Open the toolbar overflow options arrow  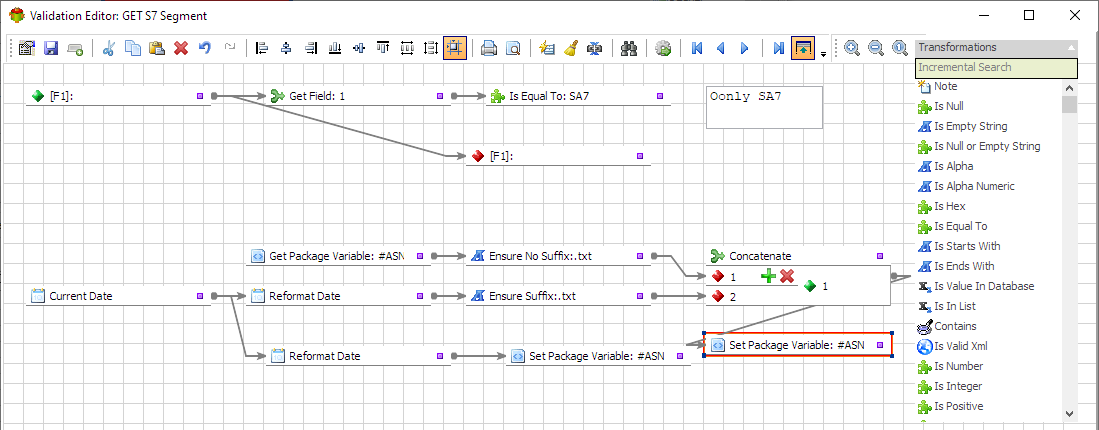coord(824,53)
